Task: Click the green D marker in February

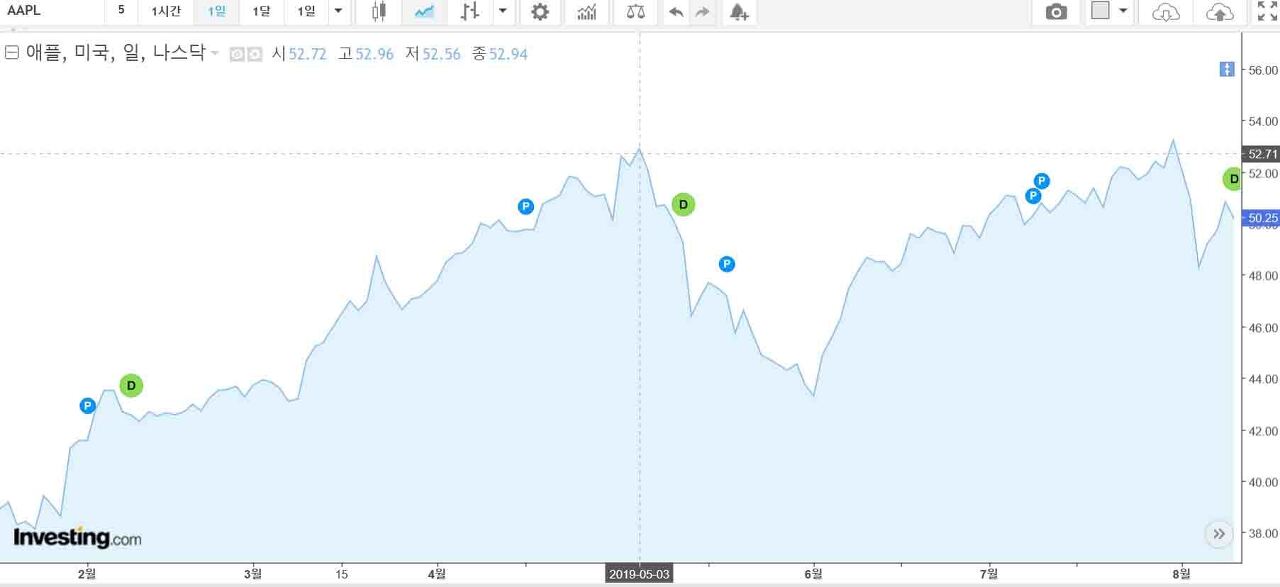Action: pyautogui.click(x=131, y=385)
